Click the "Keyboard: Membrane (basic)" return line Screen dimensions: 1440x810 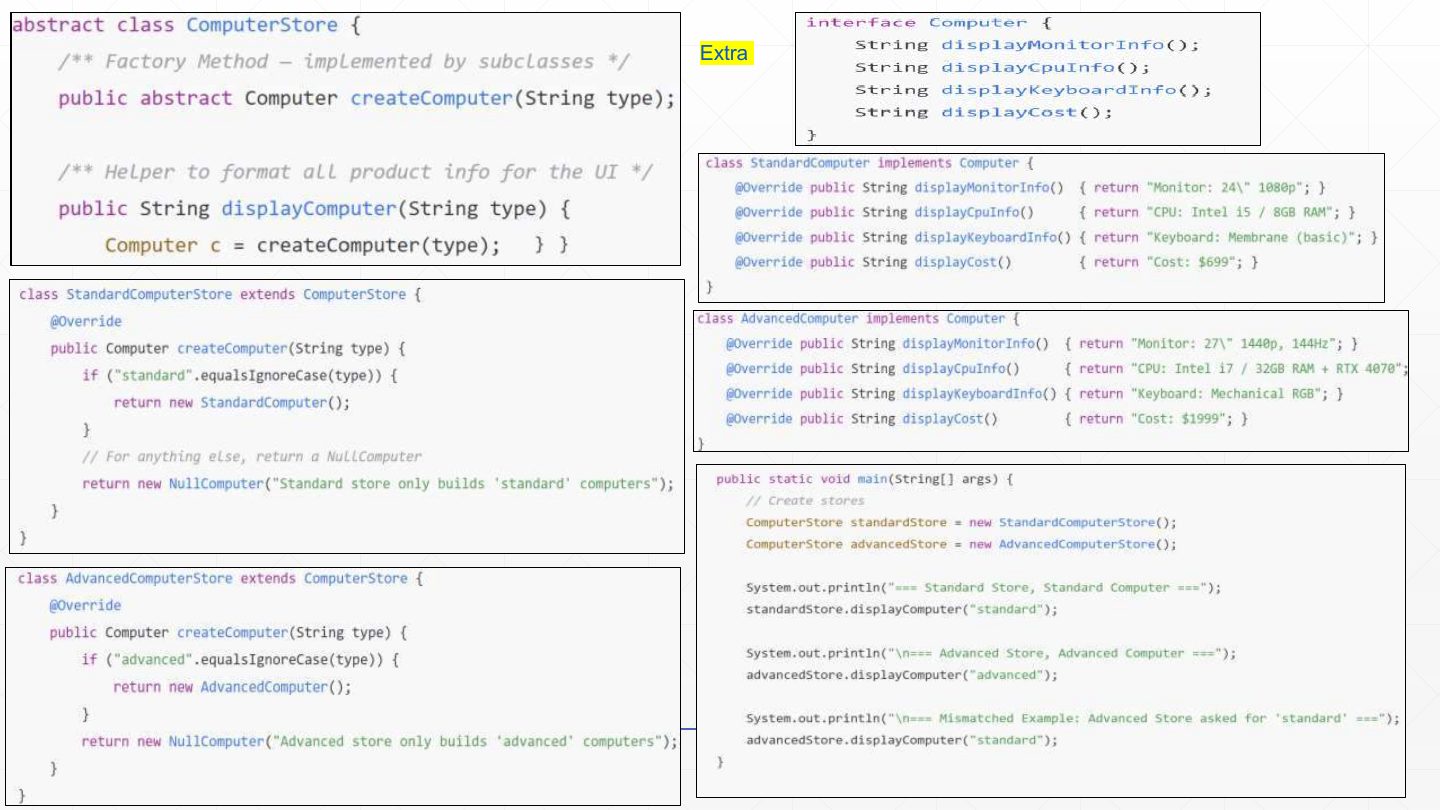click(1057, 238)
